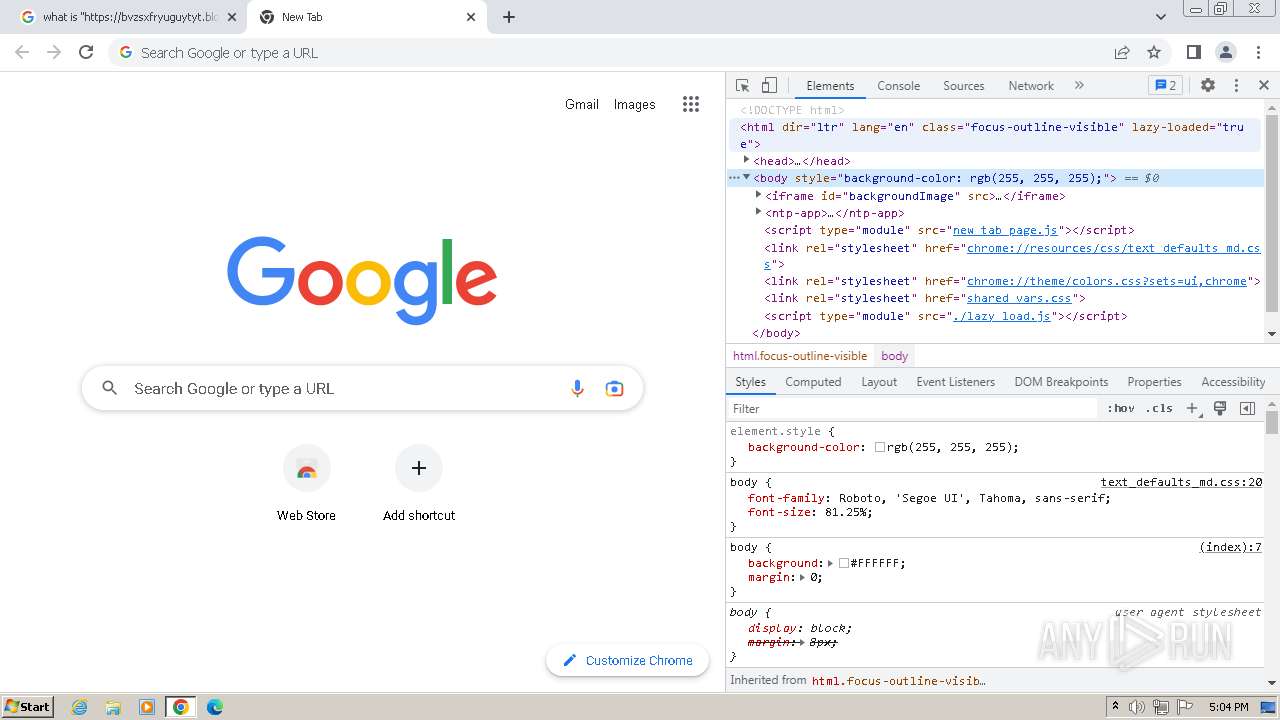Show more DevTools tabs chevron
Screen dimensions: 1280x720
coord(1079,86)
